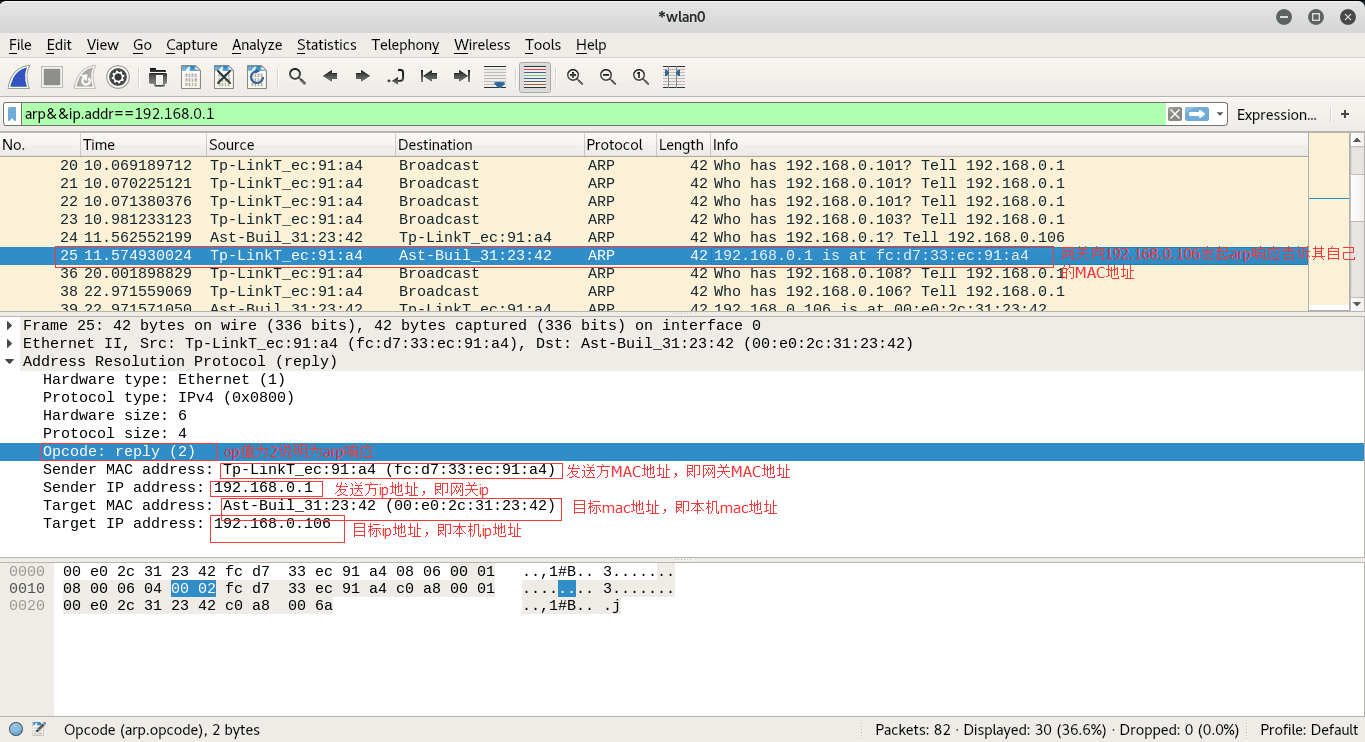Save this capture file

[191, 77]
